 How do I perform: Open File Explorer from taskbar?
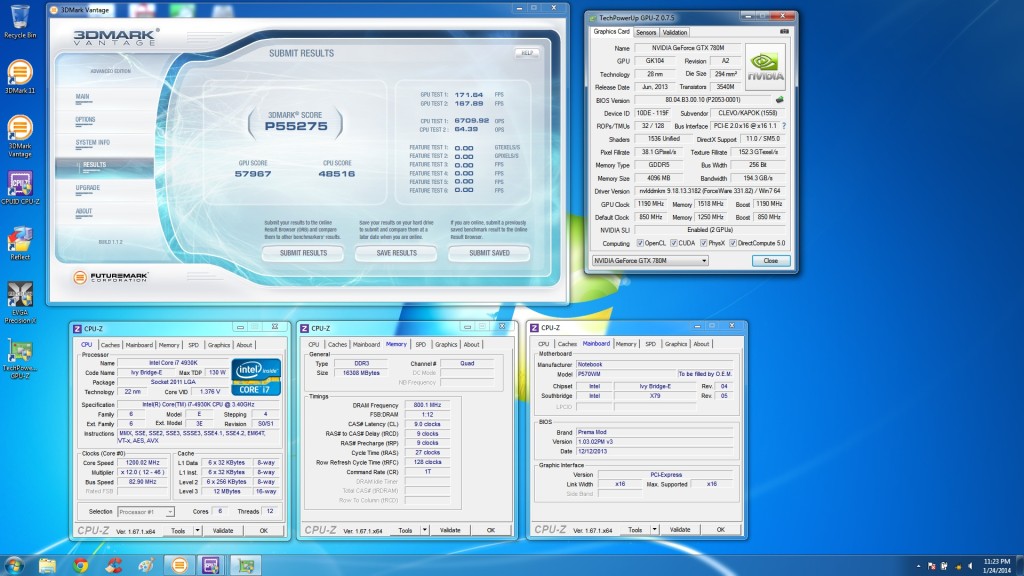point(47,565)
